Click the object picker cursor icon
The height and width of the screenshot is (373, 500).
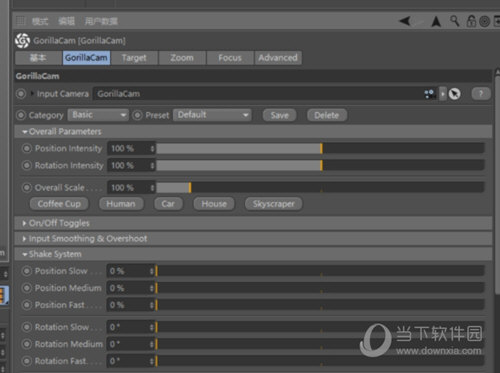coord(455,94)
